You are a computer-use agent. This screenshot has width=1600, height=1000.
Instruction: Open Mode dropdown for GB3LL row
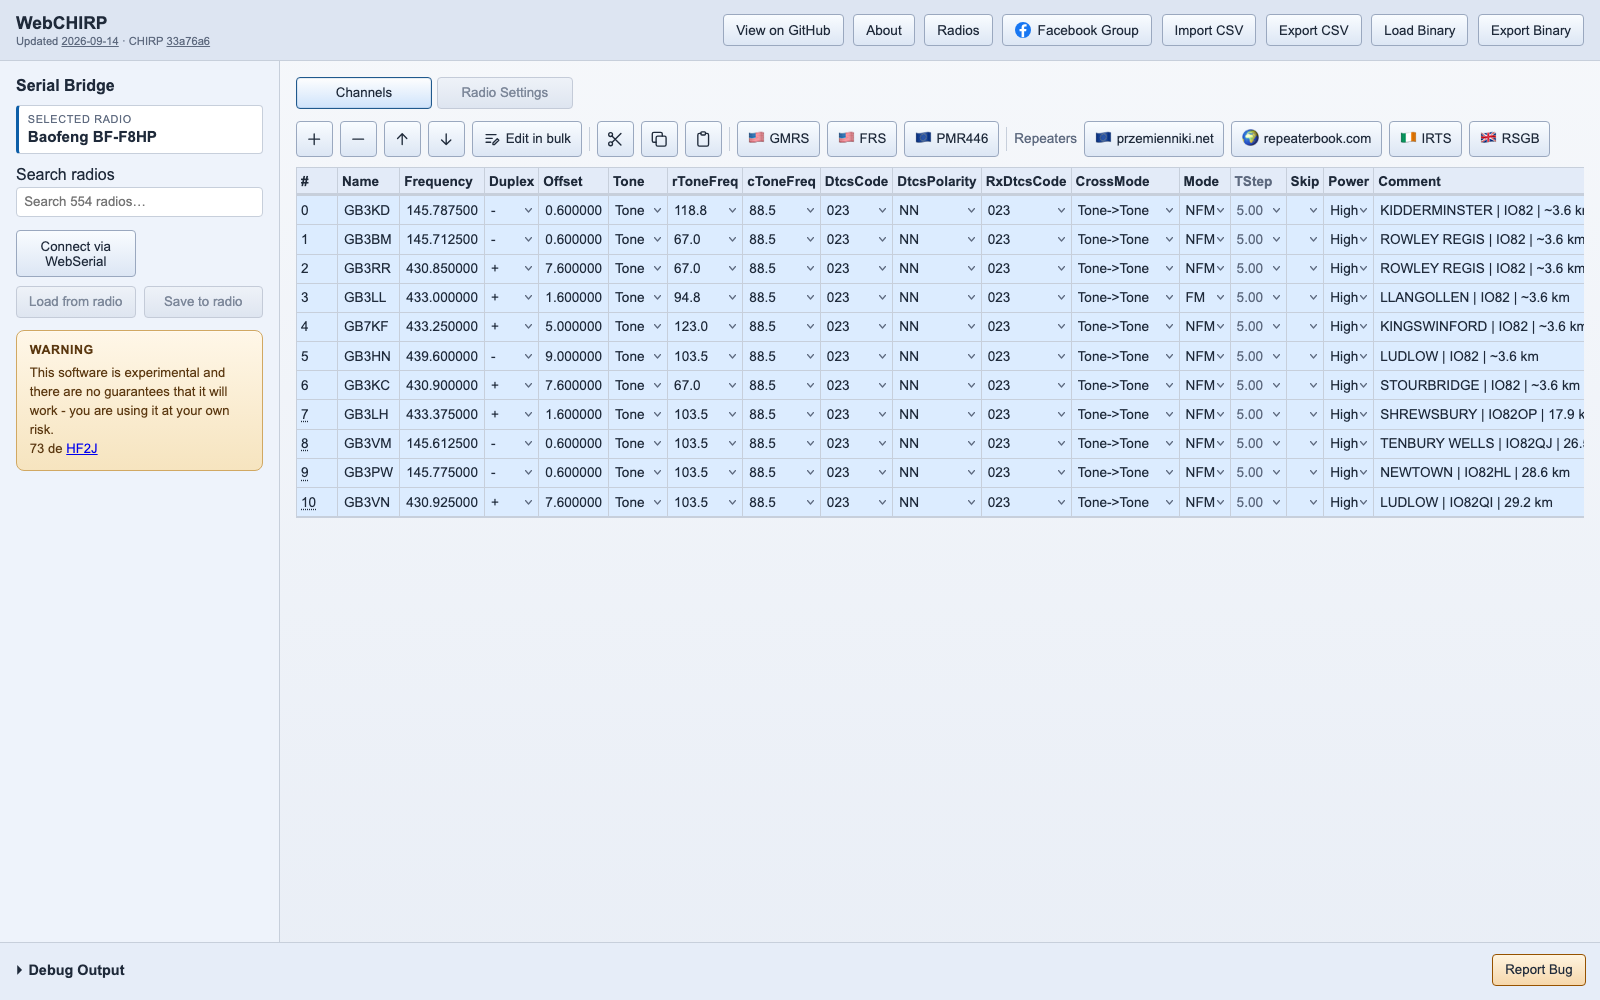click(x=1204, y=298)
